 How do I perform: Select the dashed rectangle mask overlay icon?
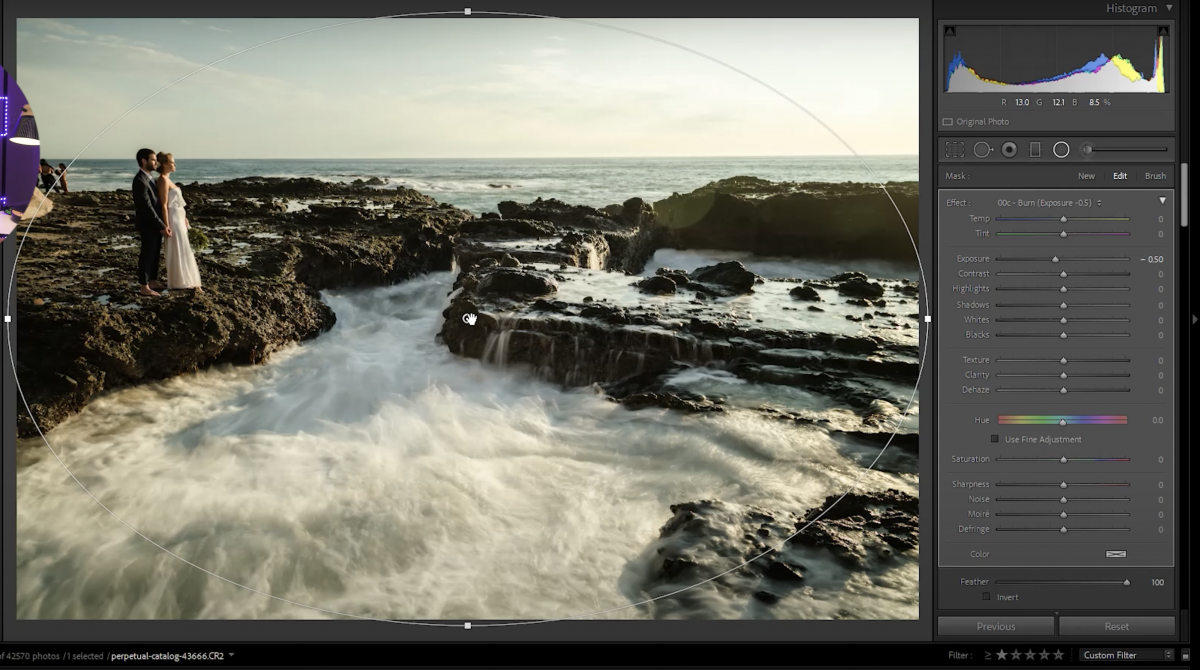(954, 149)
